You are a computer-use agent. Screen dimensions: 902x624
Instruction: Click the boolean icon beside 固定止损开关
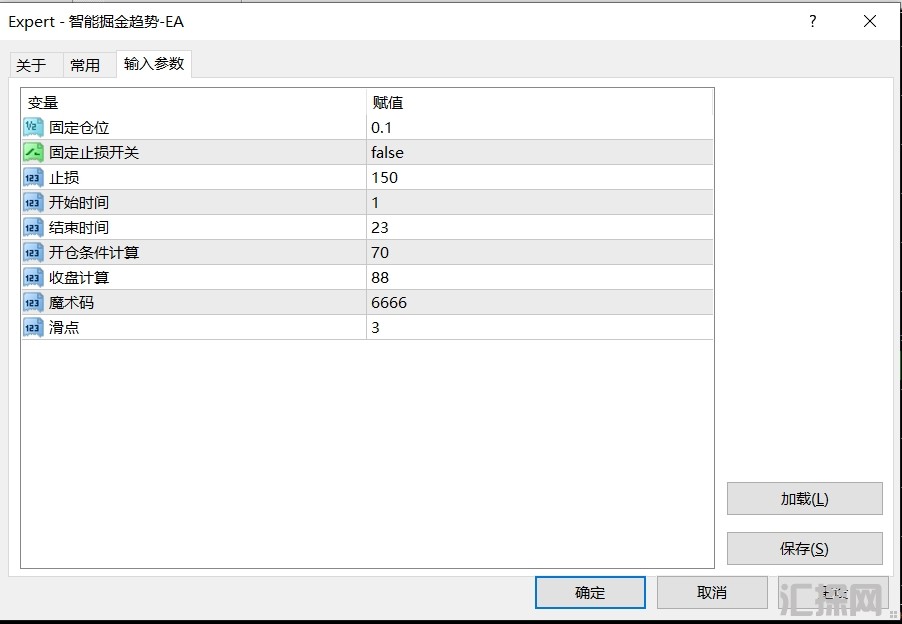(x=33, y=152)
